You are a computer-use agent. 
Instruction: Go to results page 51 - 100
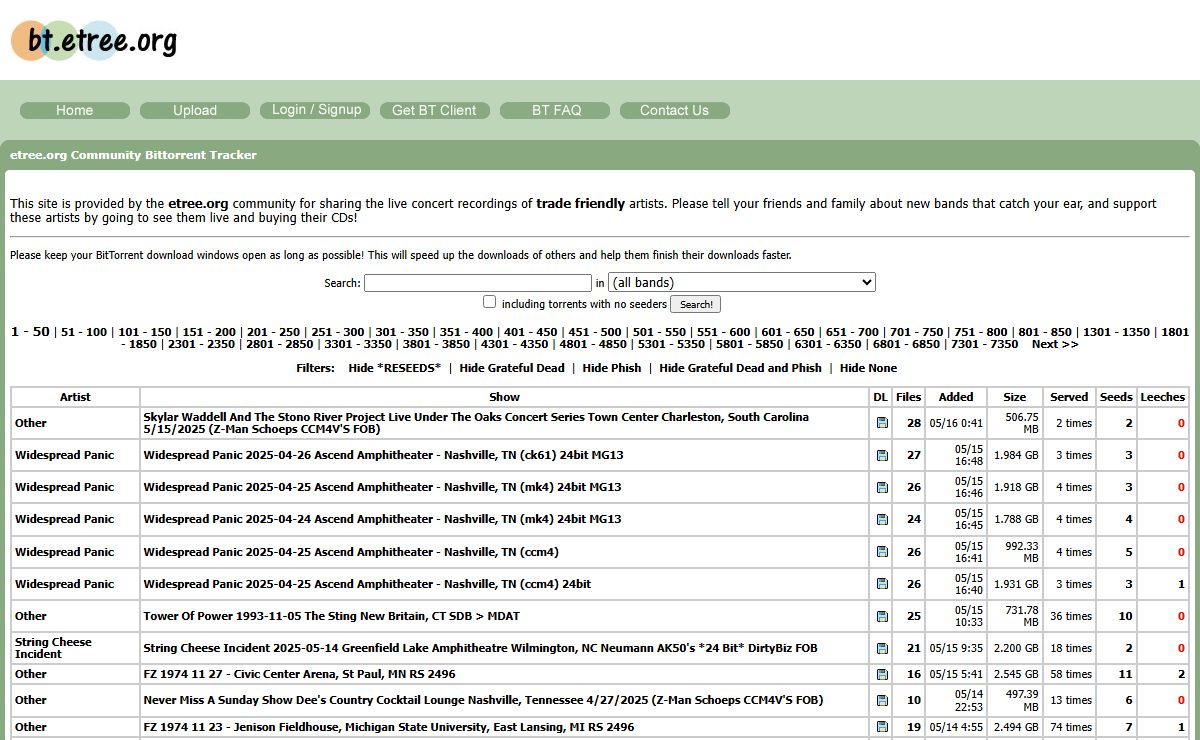(x=84, y=332)
